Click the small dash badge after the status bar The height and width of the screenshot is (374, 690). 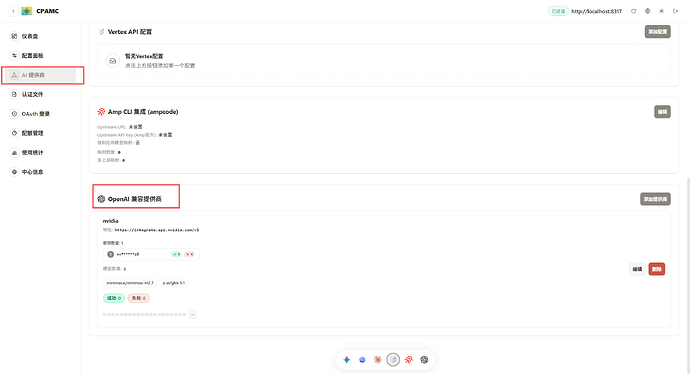click(x=193, y=314)
